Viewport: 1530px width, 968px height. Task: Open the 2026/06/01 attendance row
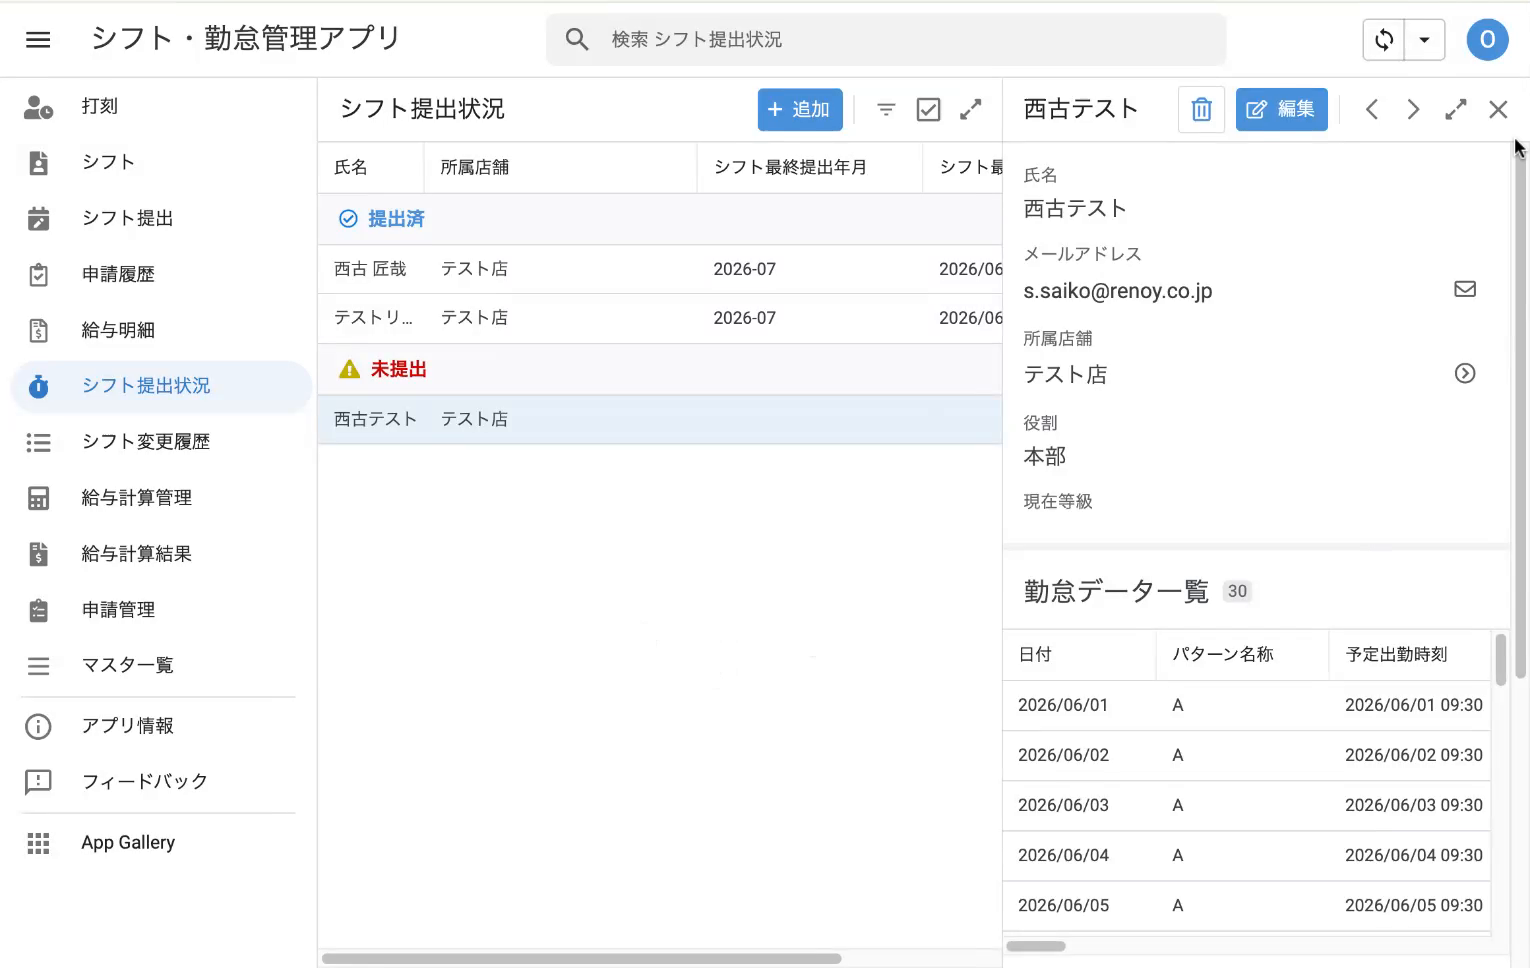1246,706
